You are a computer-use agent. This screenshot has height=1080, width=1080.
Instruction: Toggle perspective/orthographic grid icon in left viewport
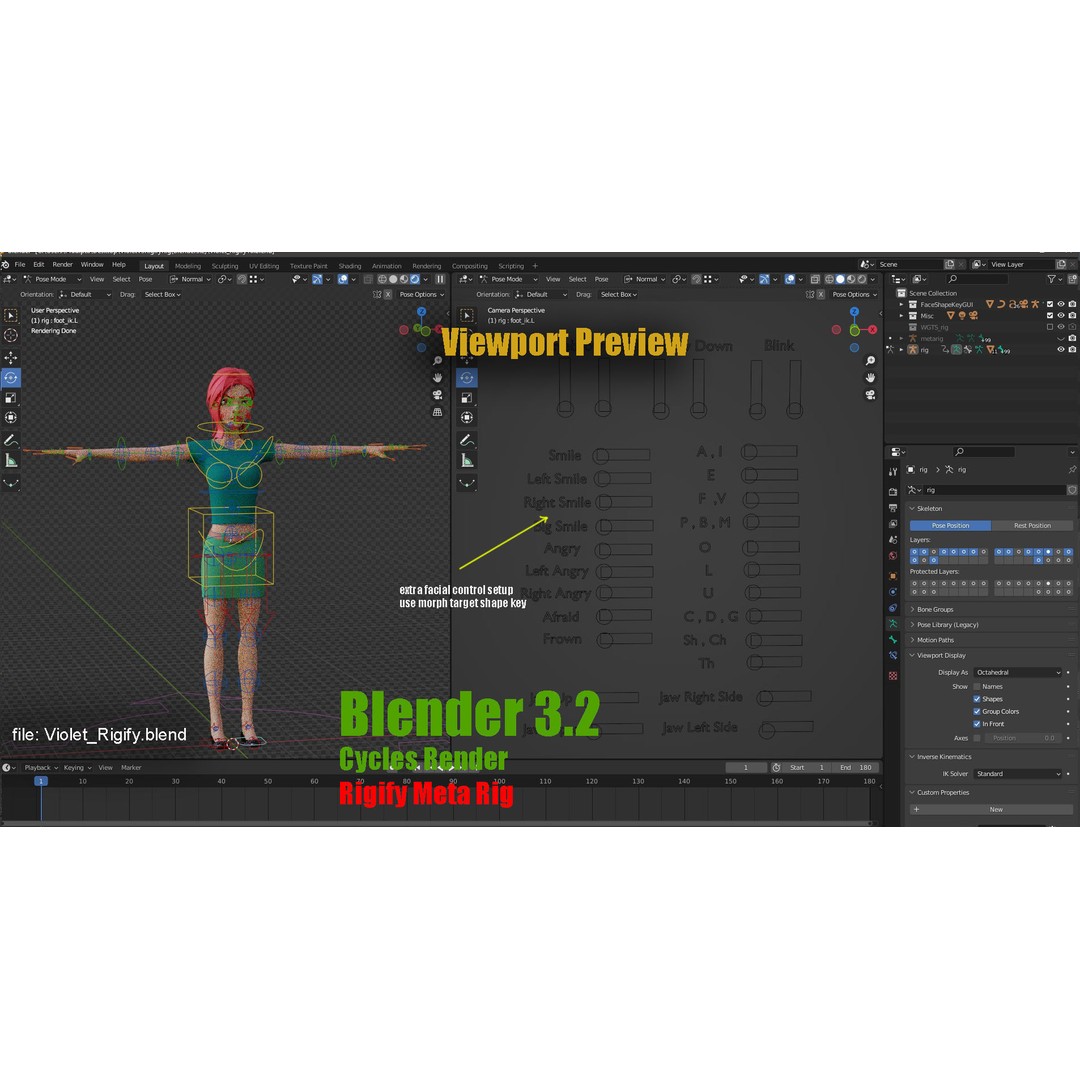(x=437, y=412)
